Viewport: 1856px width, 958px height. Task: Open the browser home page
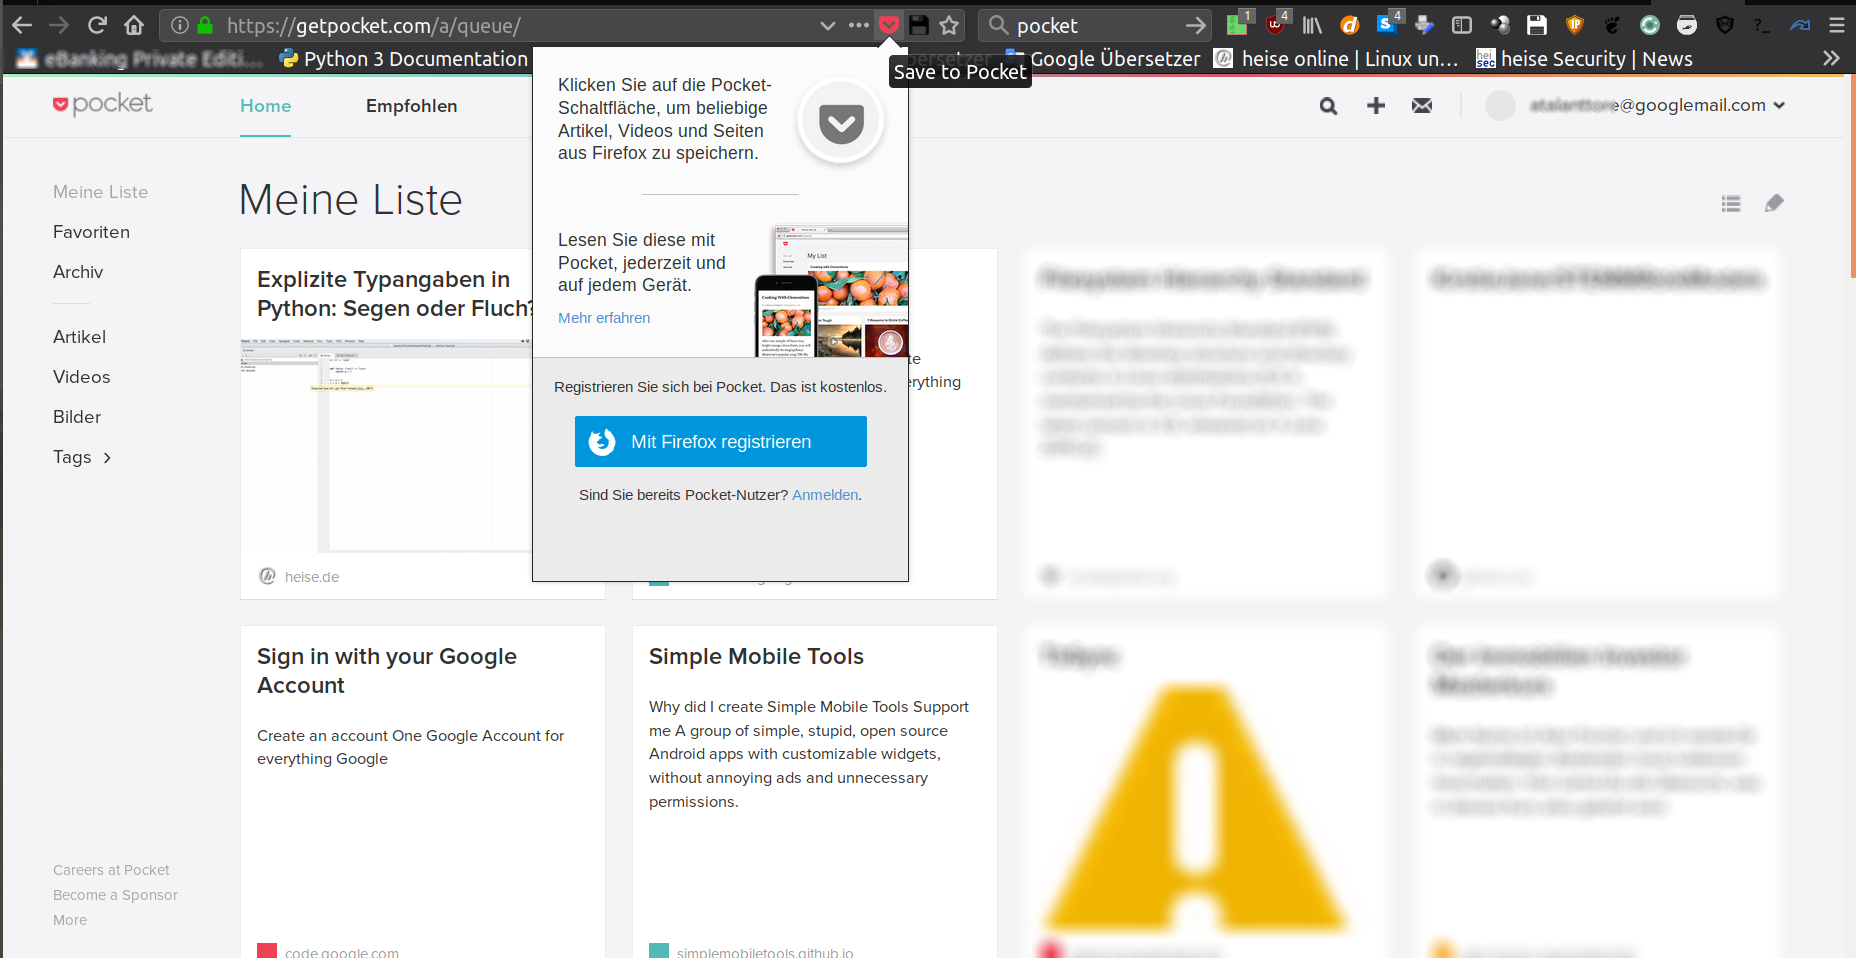(x=134, y=25)
